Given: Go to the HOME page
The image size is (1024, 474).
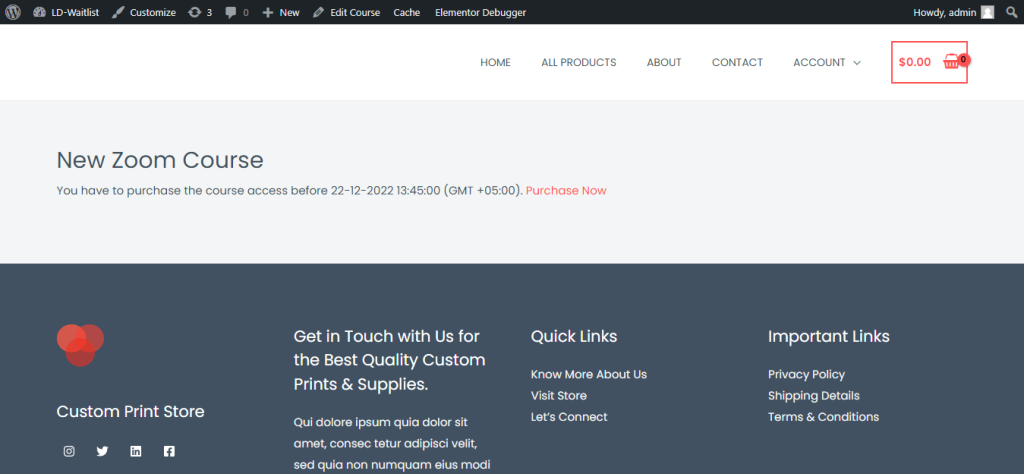Looking at the screenshot, I should [496, 63].
